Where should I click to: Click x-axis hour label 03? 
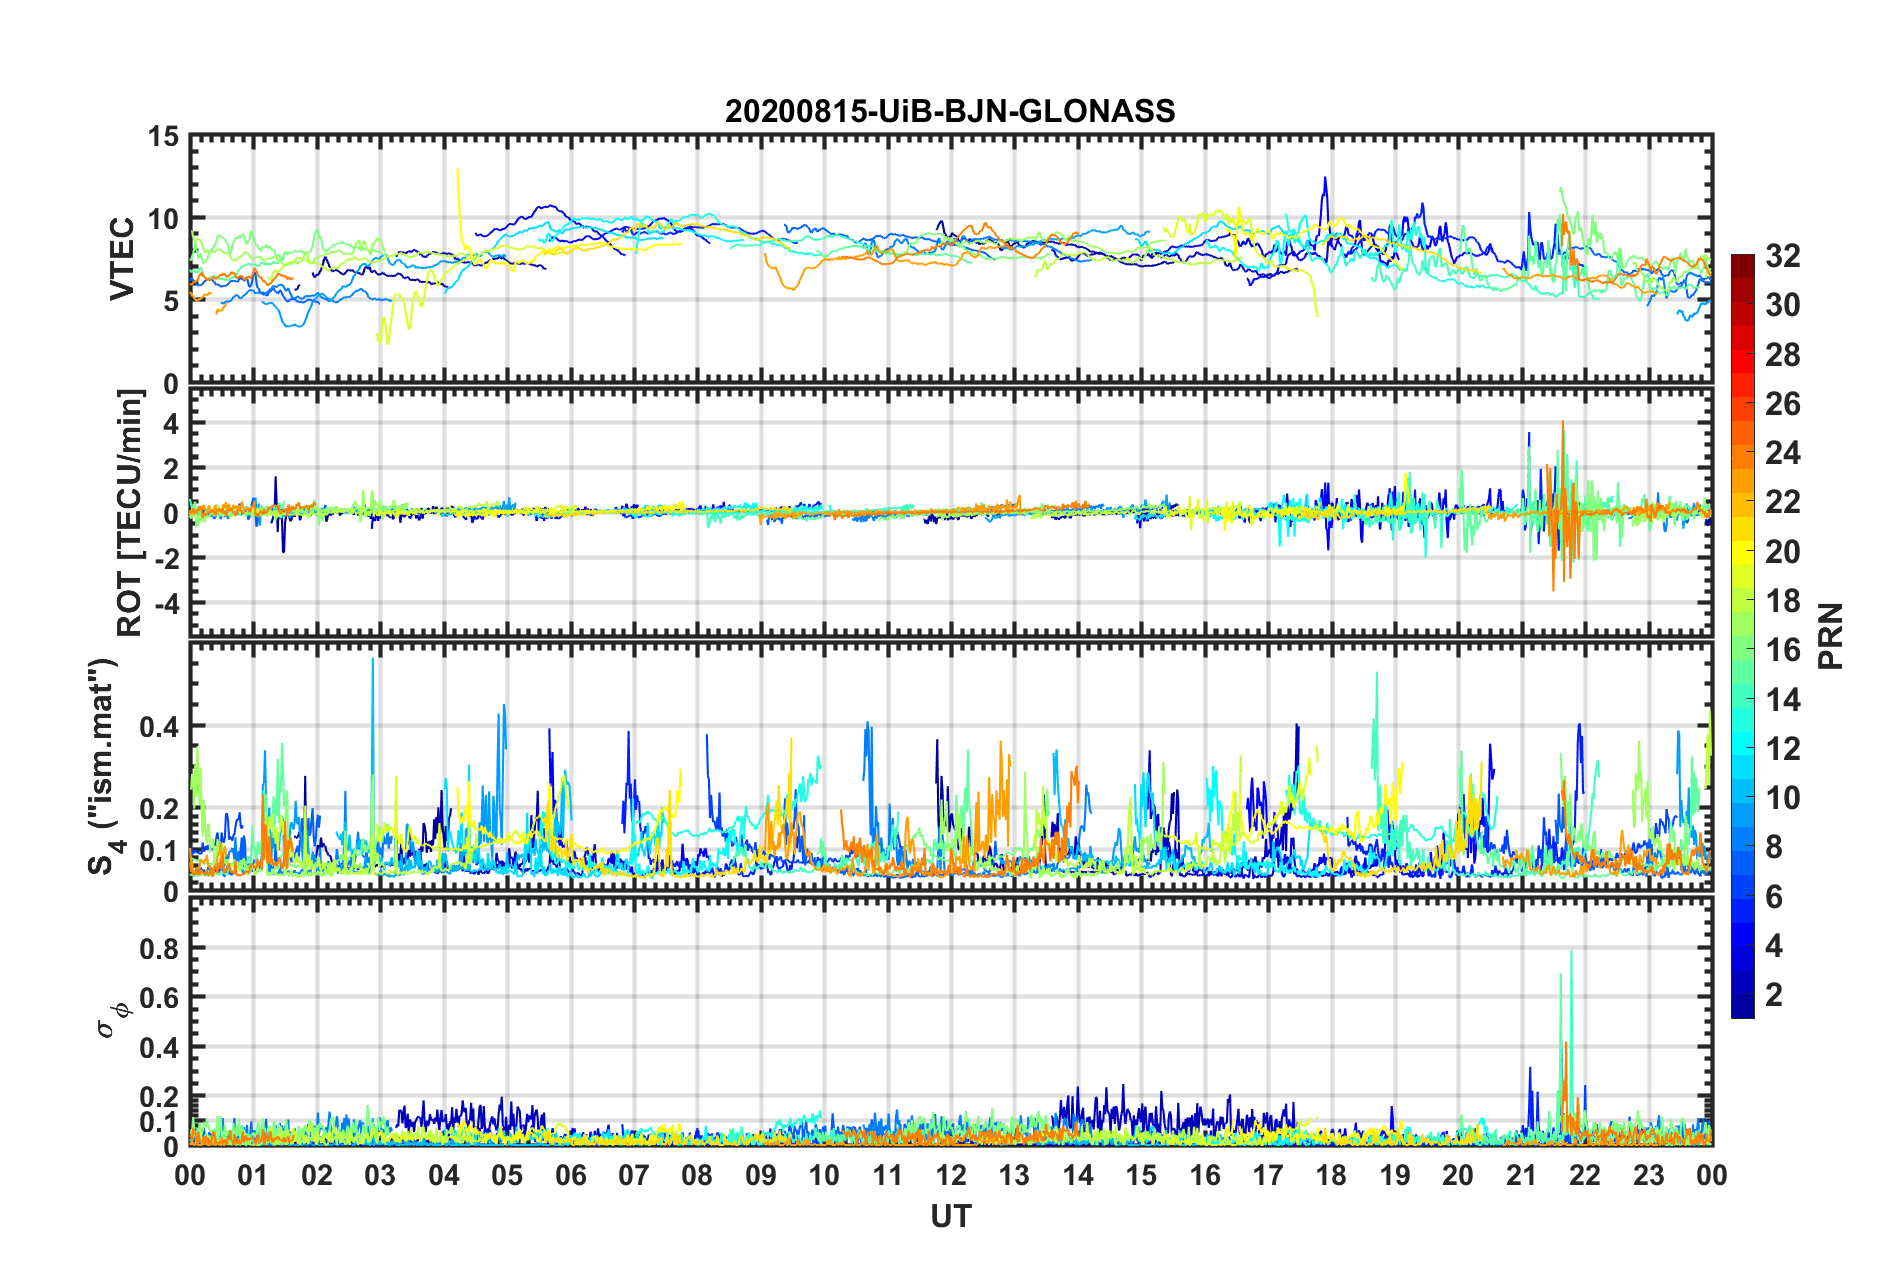pos(380,1175)
